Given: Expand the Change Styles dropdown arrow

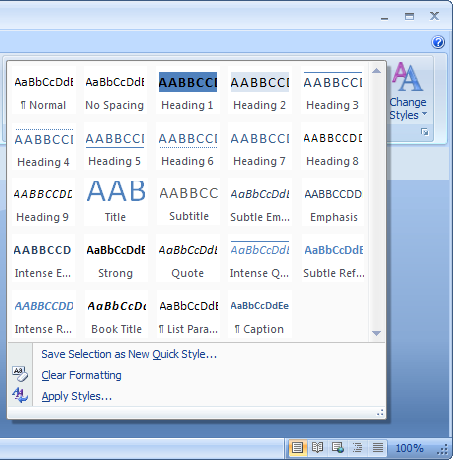Looking at the screenshot, I should (425, 114).
